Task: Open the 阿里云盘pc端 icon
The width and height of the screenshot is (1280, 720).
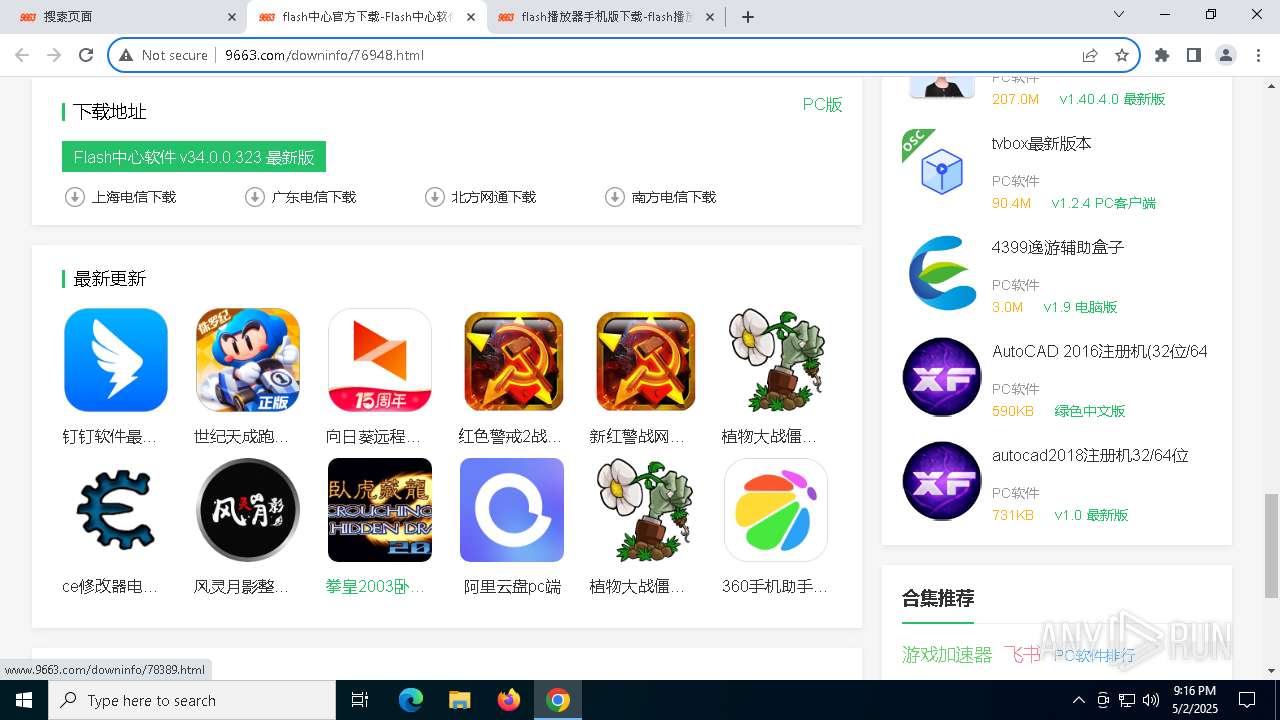Action: pyautogui.click(x=512, y=510)
